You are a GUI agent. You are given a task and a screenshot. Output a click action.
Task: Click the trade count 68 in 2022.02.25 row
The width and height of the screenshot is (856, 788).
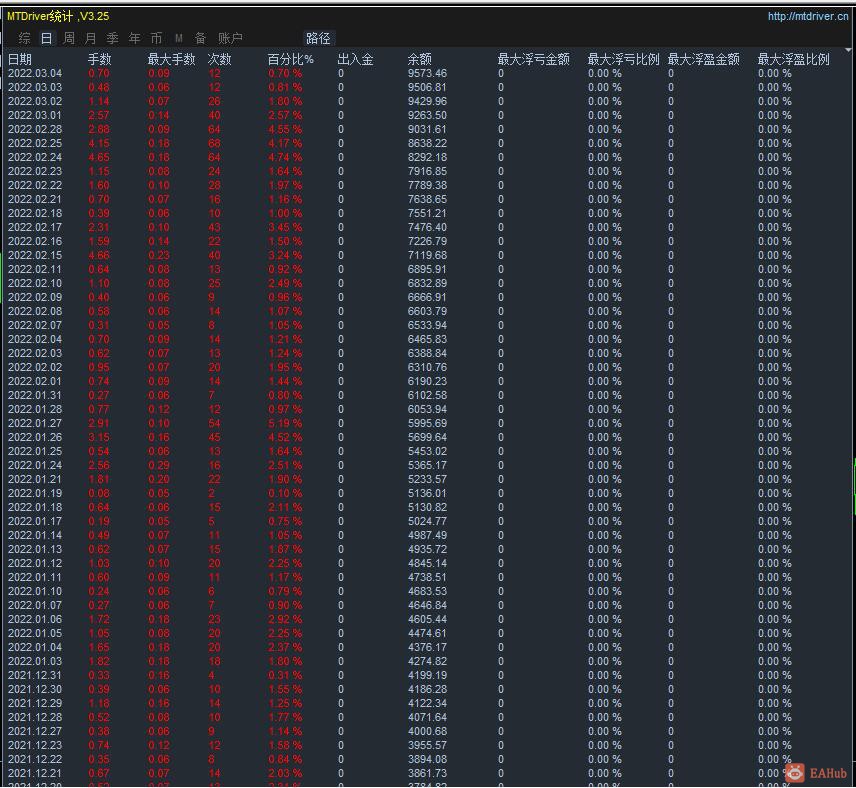click(x=214, y=144)
